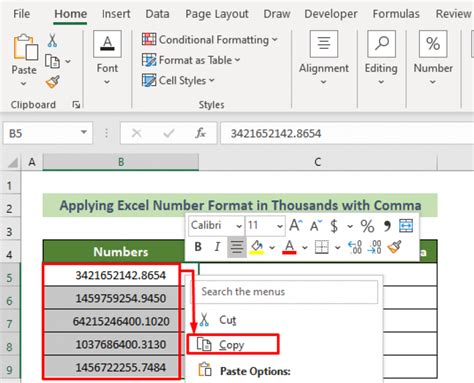This screenshot has height=383, width=474.
Task: Apply yellow fill color in mini toolbar
Action: (x=257, y=247)
